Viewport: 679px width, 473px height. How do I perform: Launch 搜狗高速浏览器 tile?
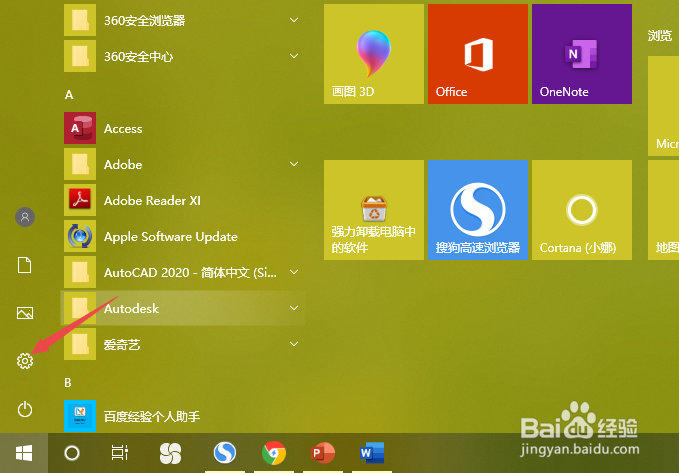(x=478, y=210)
